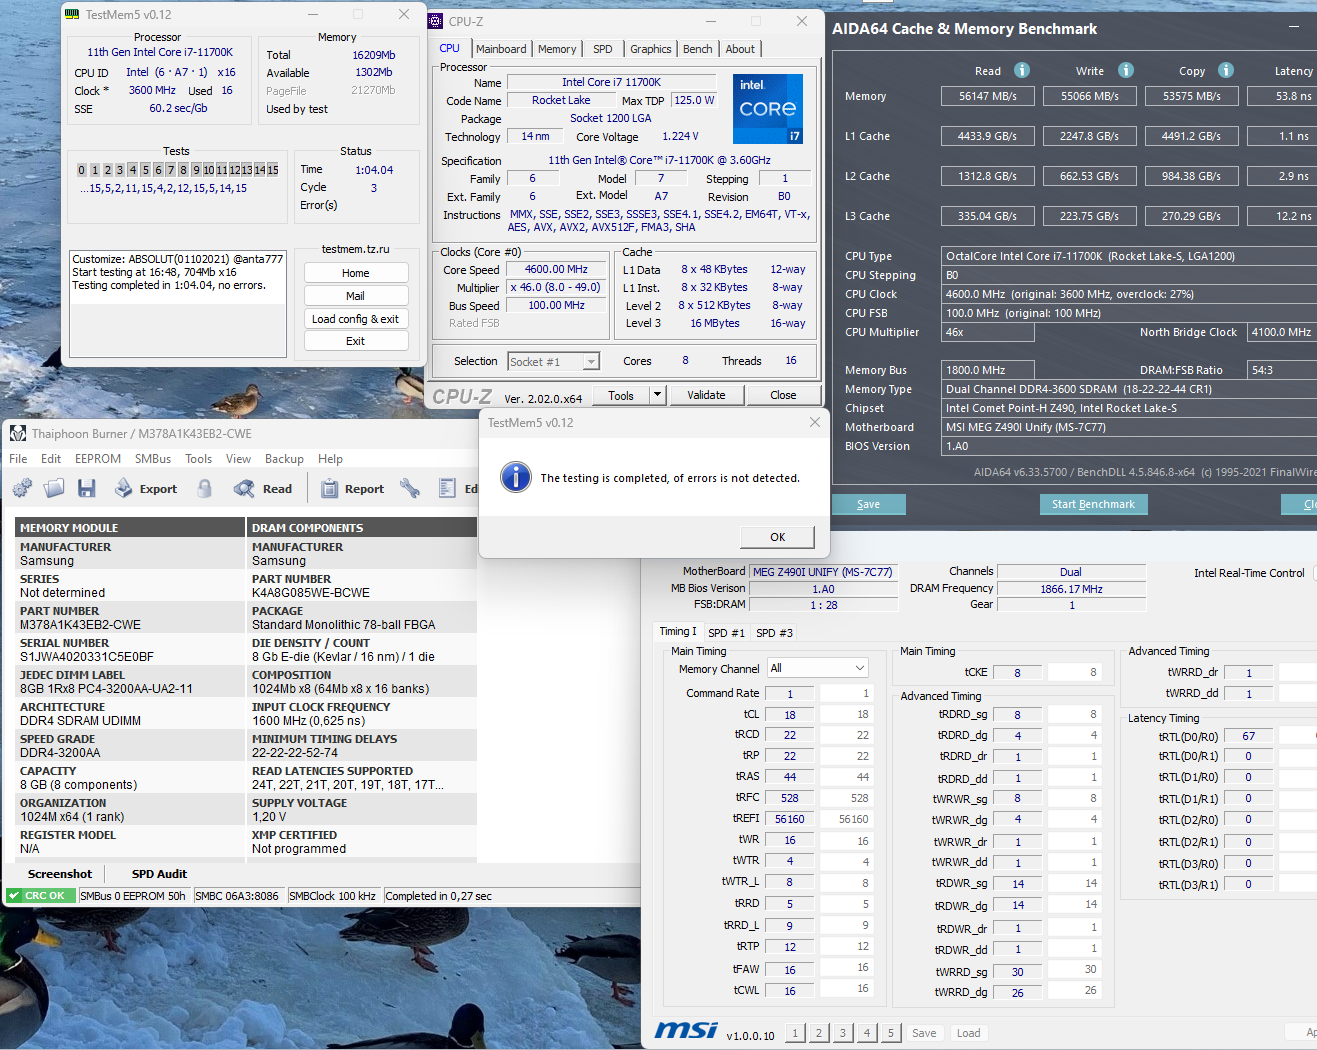Image resolution: width=1317 pixels, height=1050 pixels.
Task: Open the SMBus menu
Action: [153, 459]
